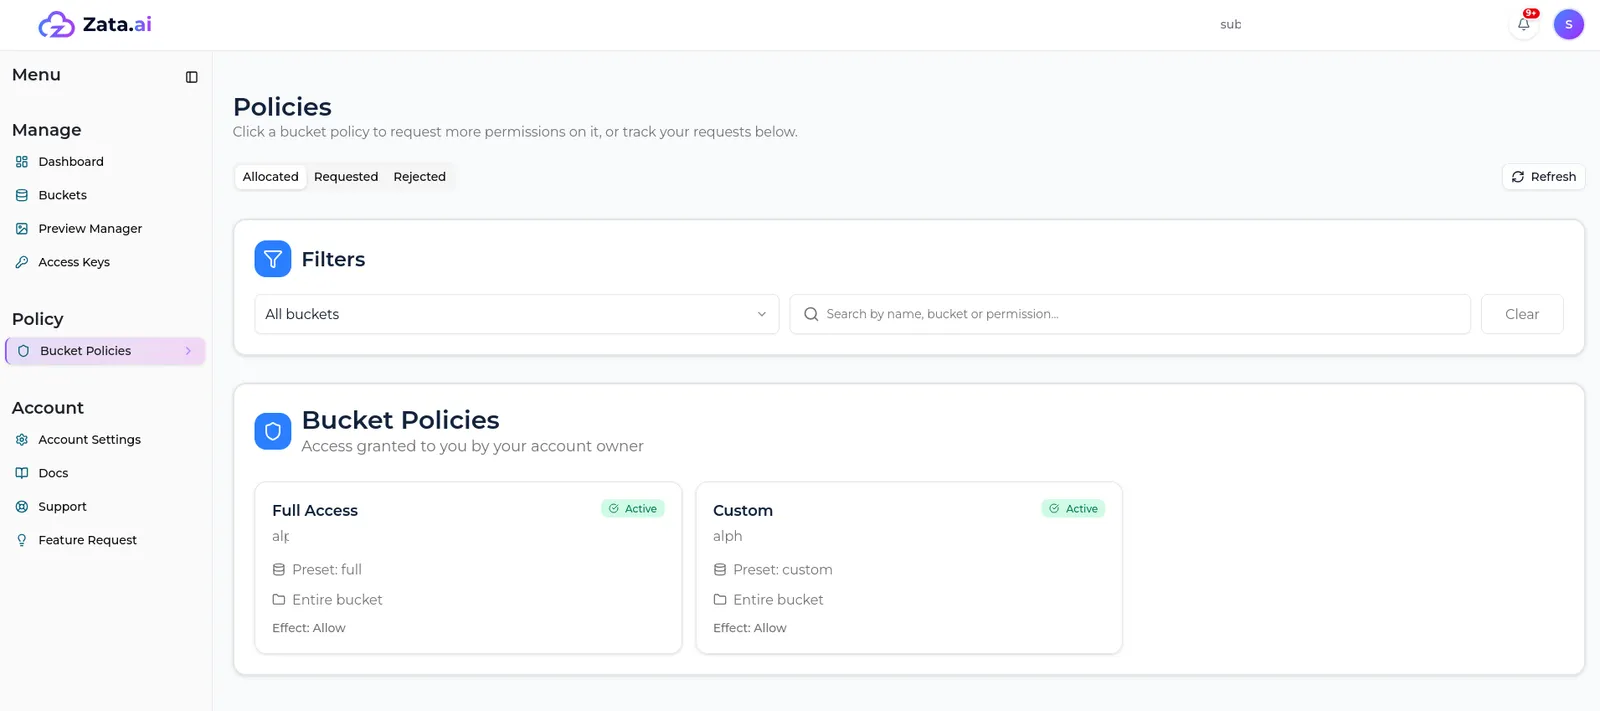This screenshot has width=1600, height=711.
Task: Click the Account Settings gear icon
Action: [22, 440]
